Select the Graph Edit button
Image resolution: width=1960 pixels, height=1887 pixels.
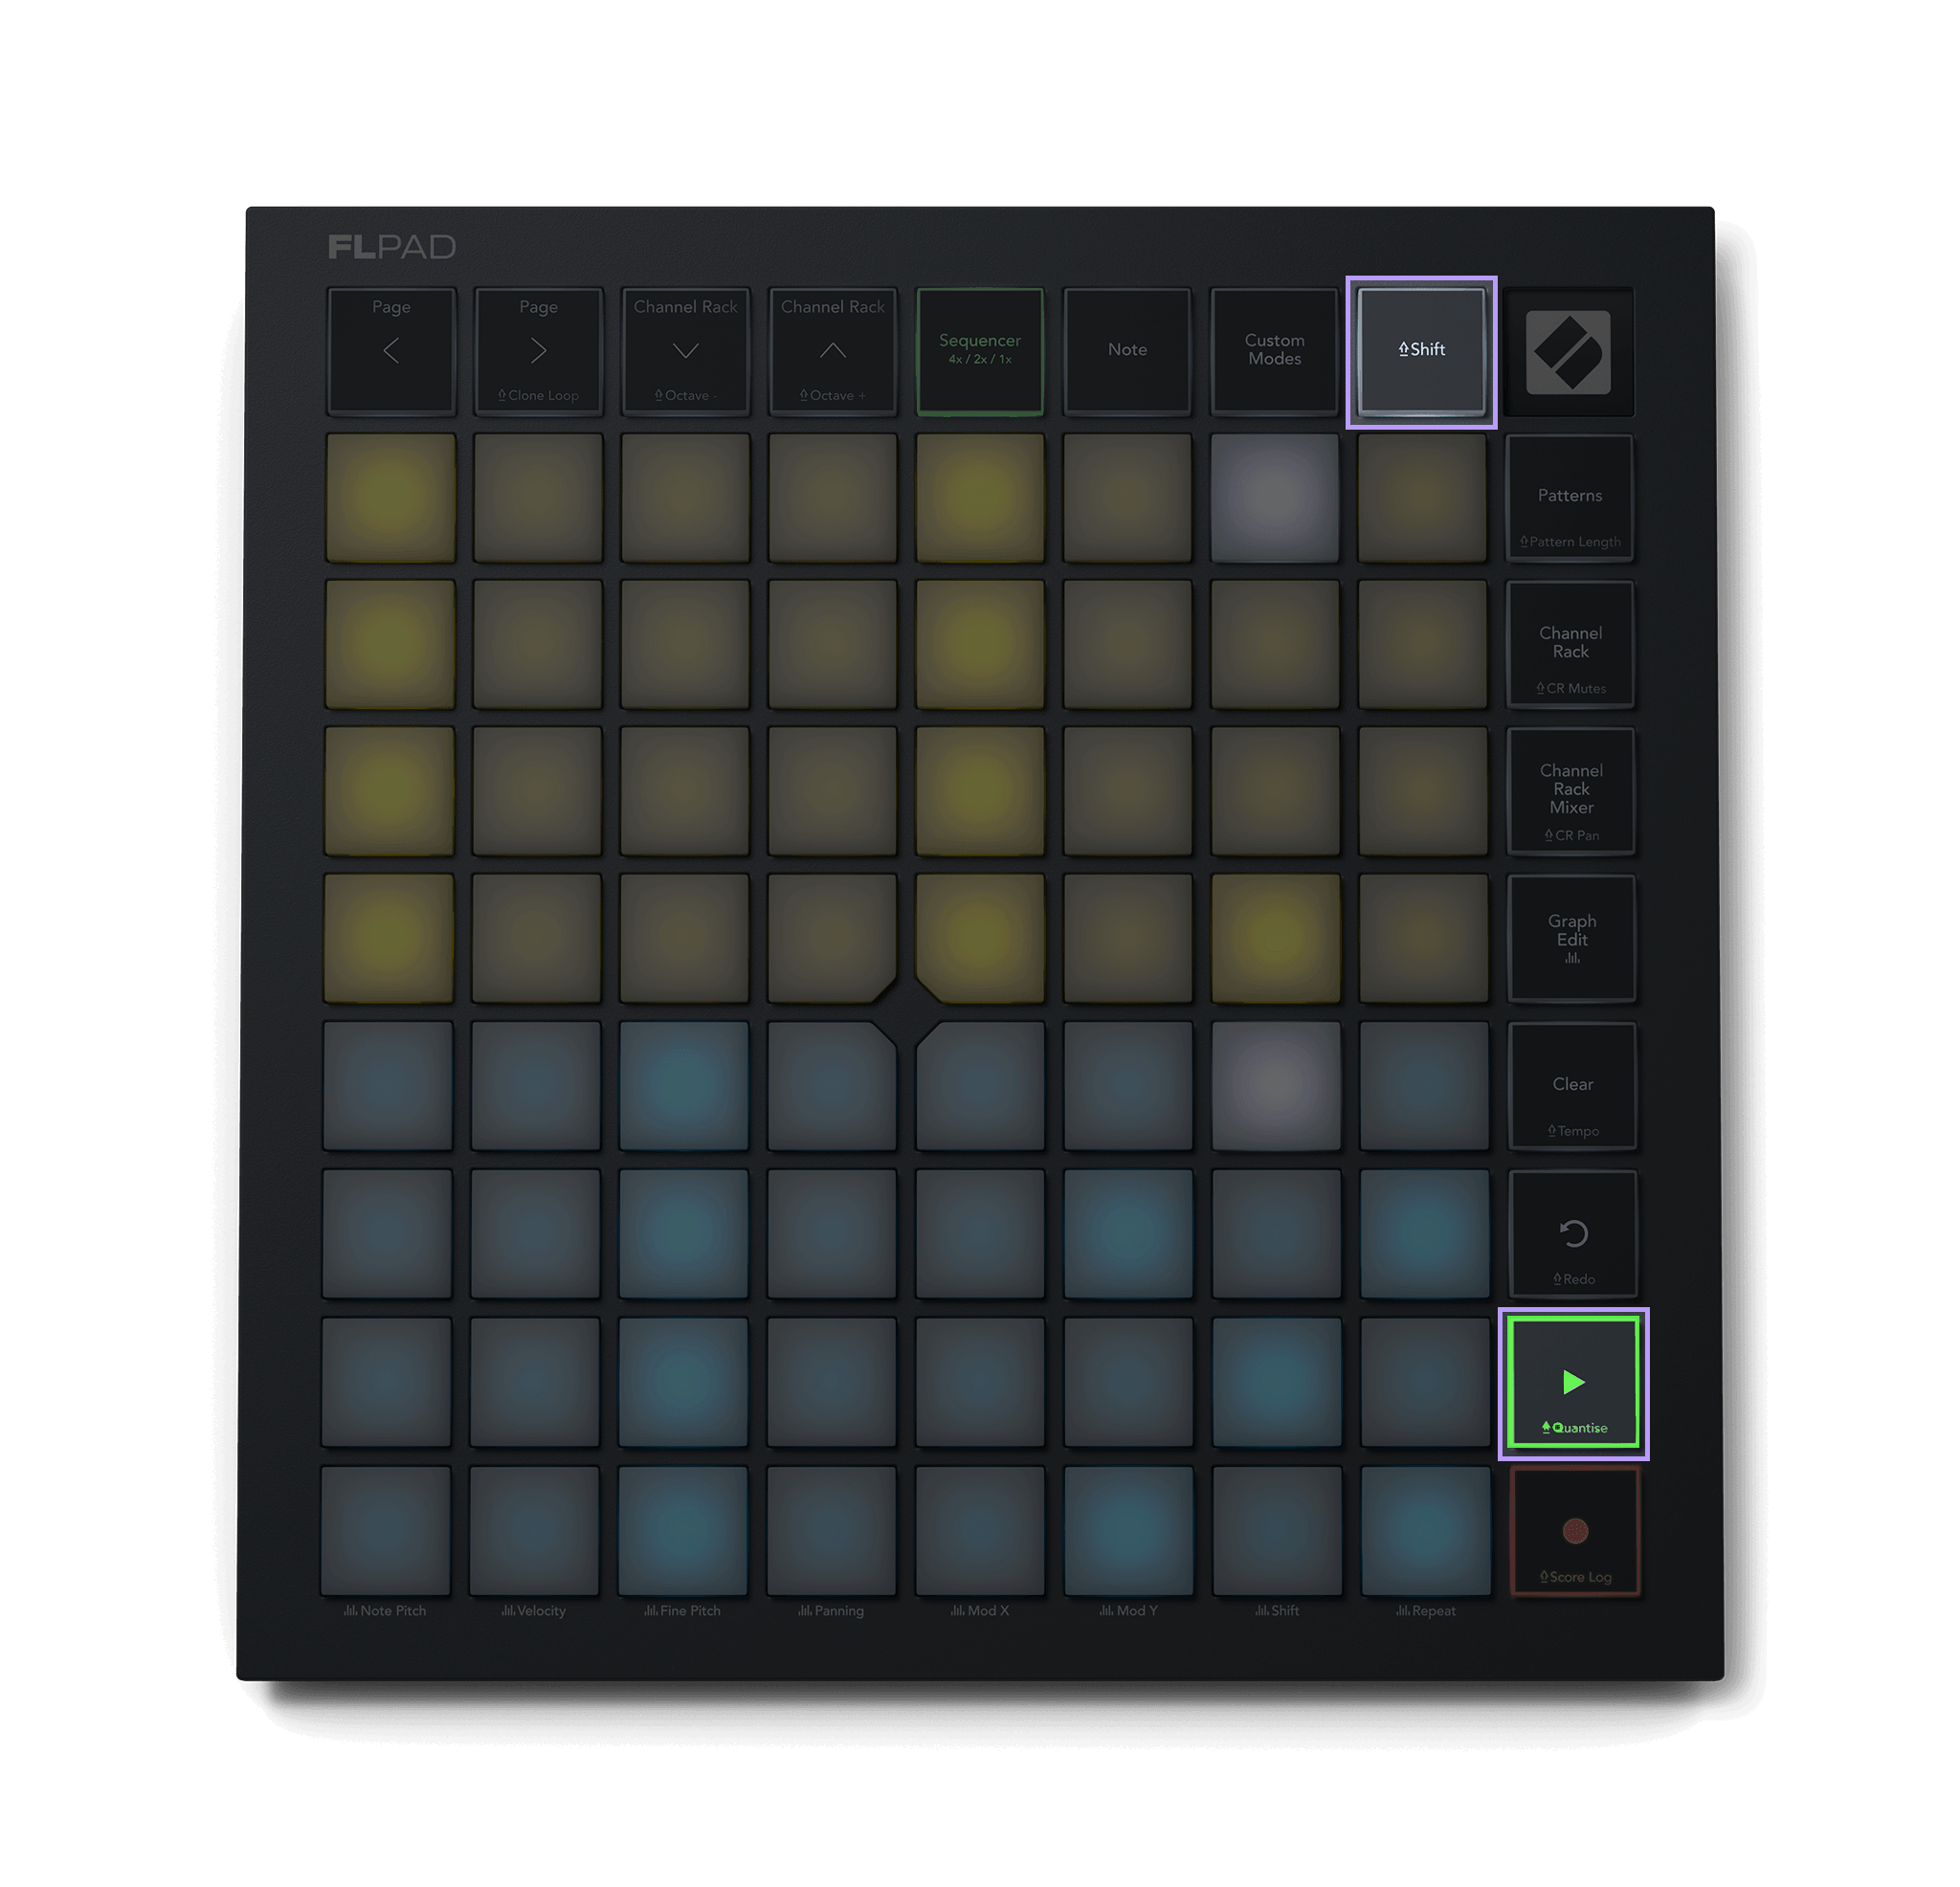pyautogui.click(x=1571, y=938)
